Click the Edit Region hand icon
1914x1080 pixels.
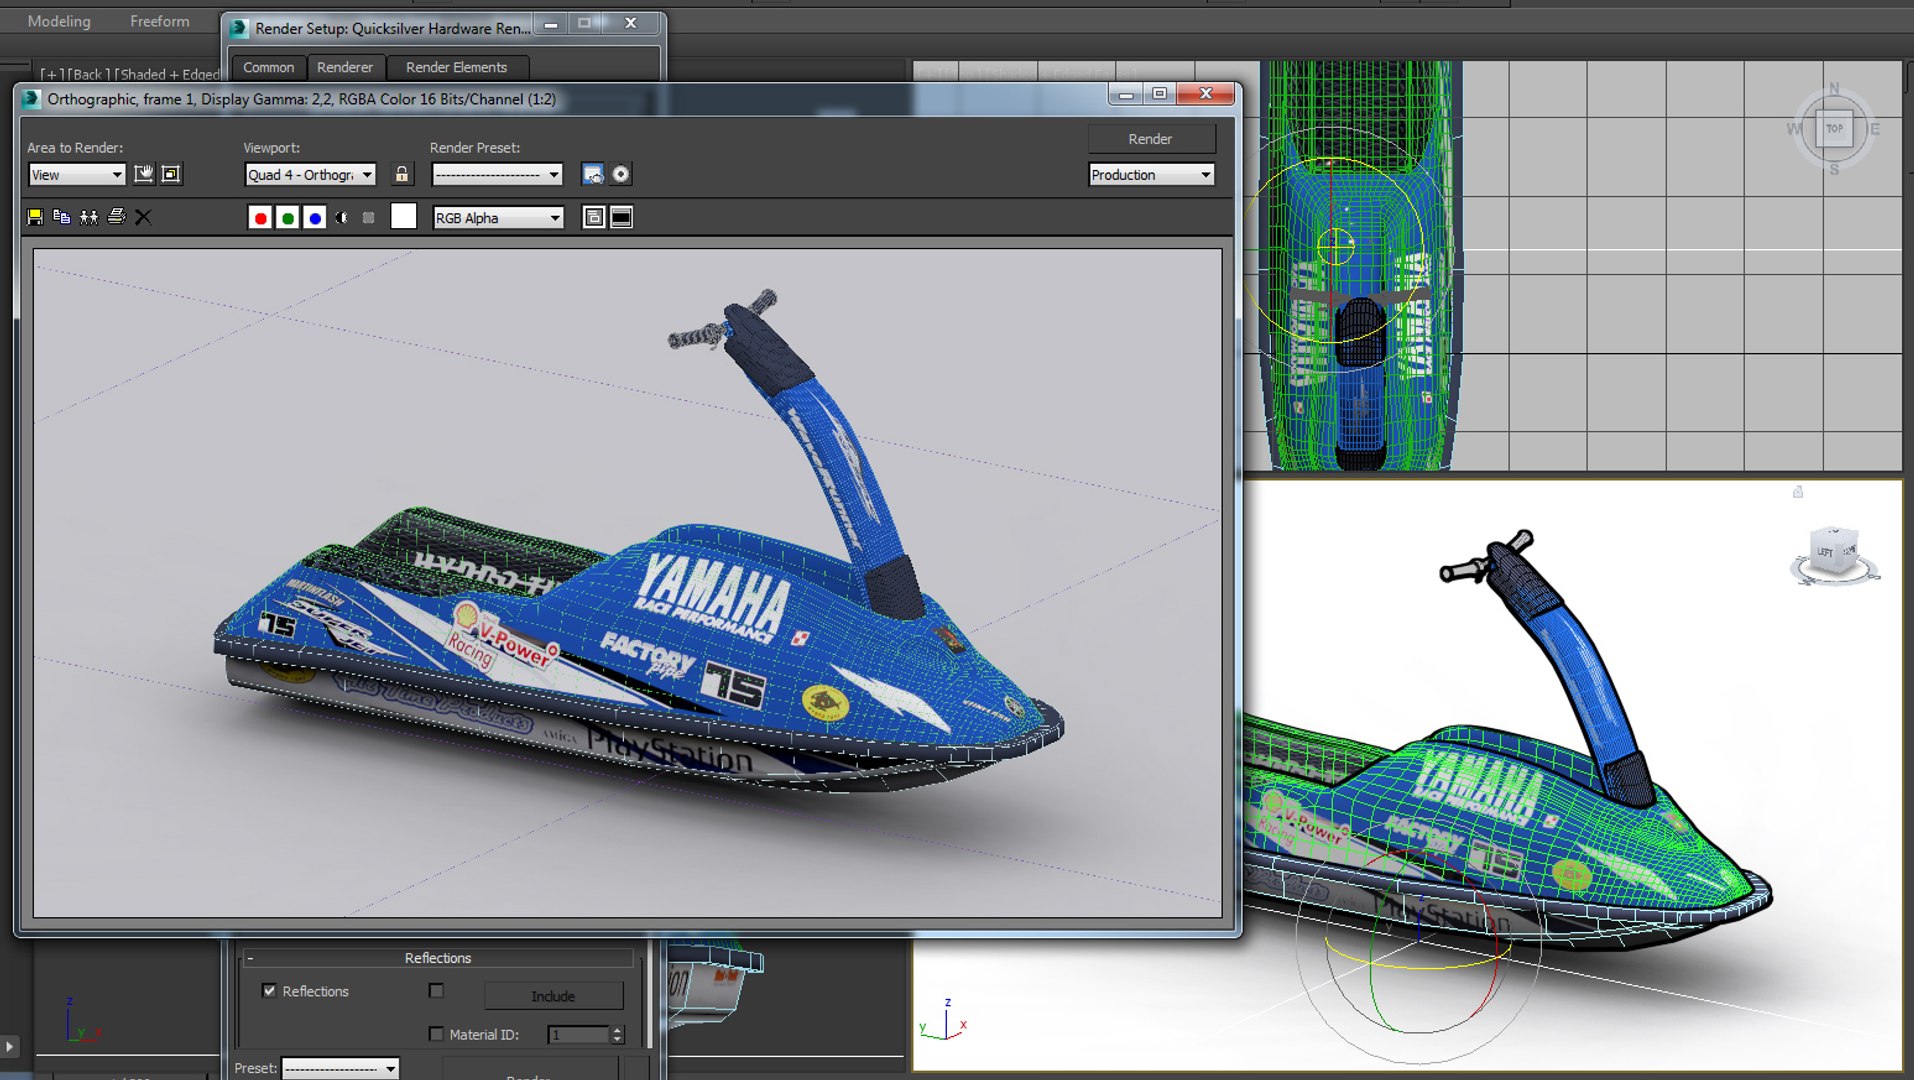[144, 174]
